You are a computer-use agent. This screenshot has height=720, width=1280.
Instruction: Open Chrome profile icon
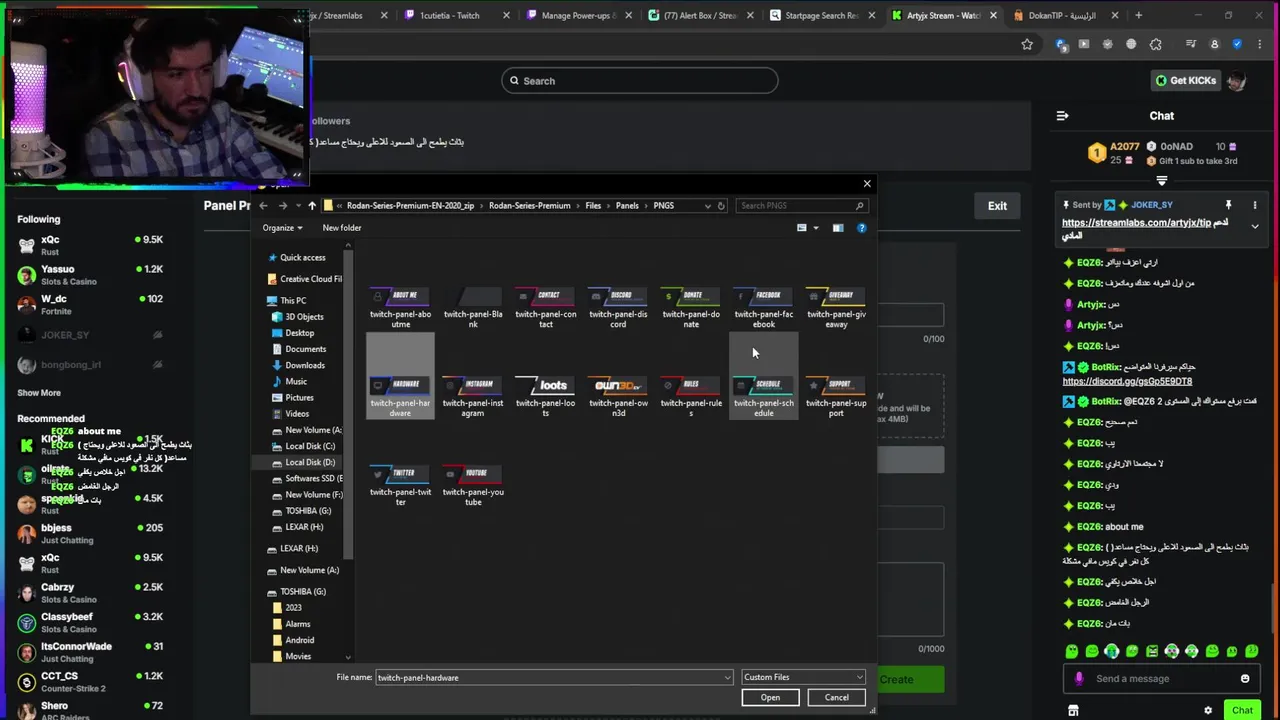pos(1214,44)
